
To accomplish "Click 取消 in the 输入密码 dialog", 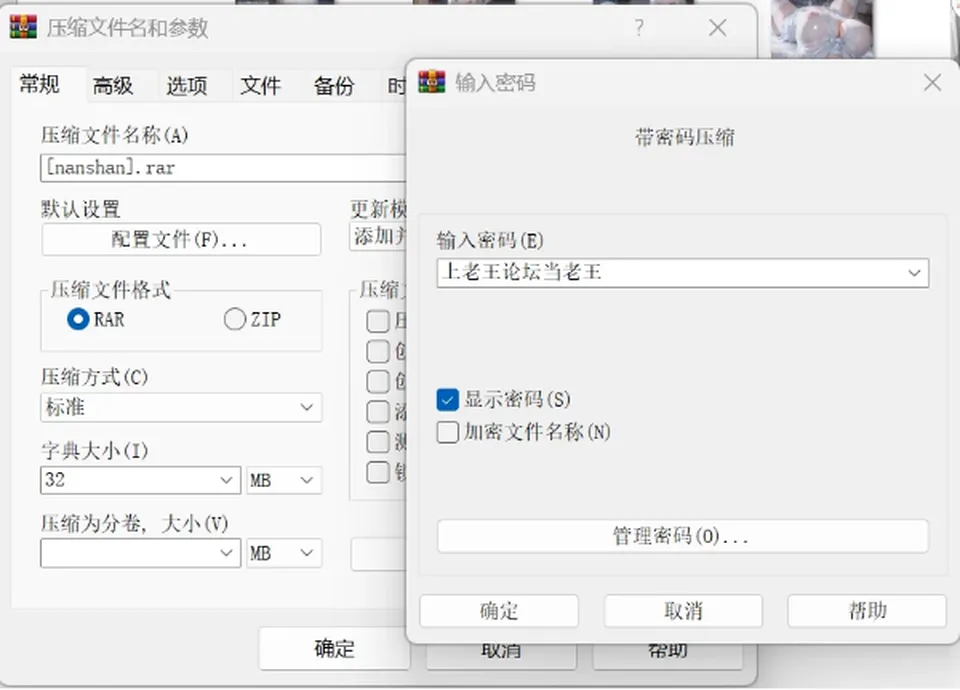I will (683, 610).
